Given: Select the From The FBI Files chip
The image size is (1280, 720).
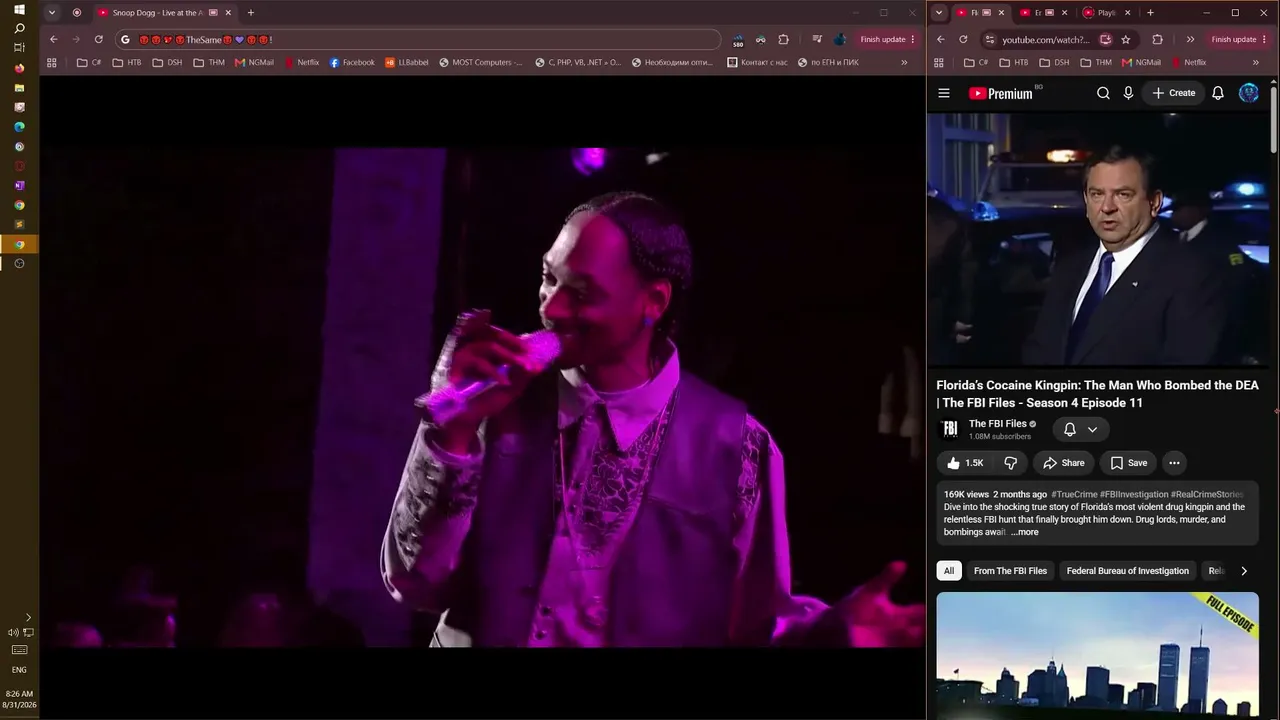Looking at the screenshot, I should [1010, 571].
